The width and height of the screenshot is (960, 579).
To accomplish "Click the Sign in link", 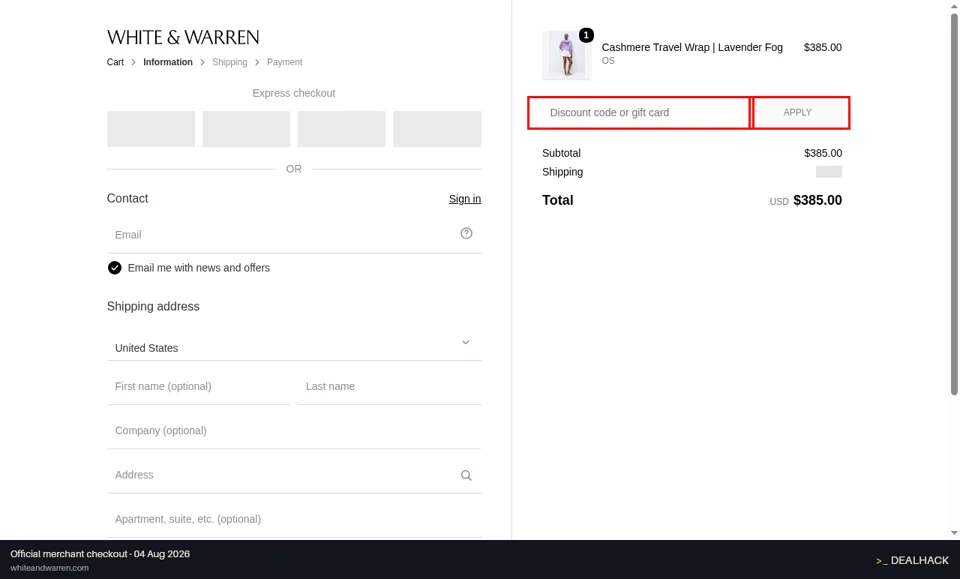I will pyautogui.click(x=465, y=199).
